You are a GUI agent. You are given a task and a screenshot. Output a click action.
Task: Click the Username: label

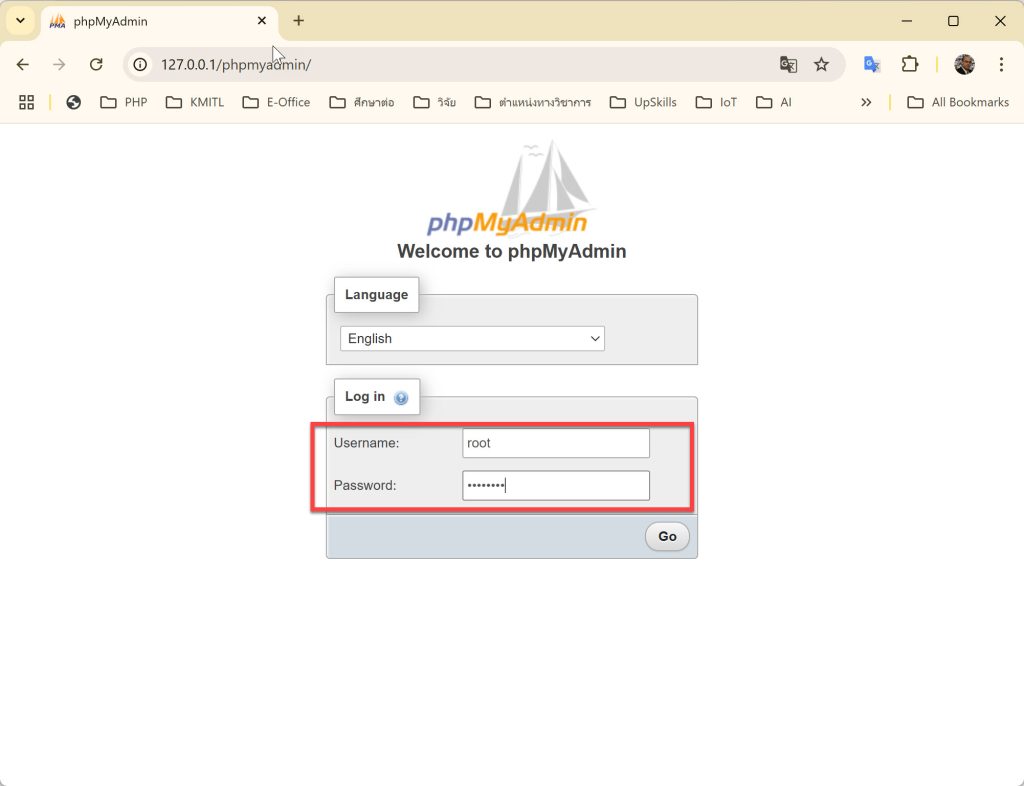[366, 443]
